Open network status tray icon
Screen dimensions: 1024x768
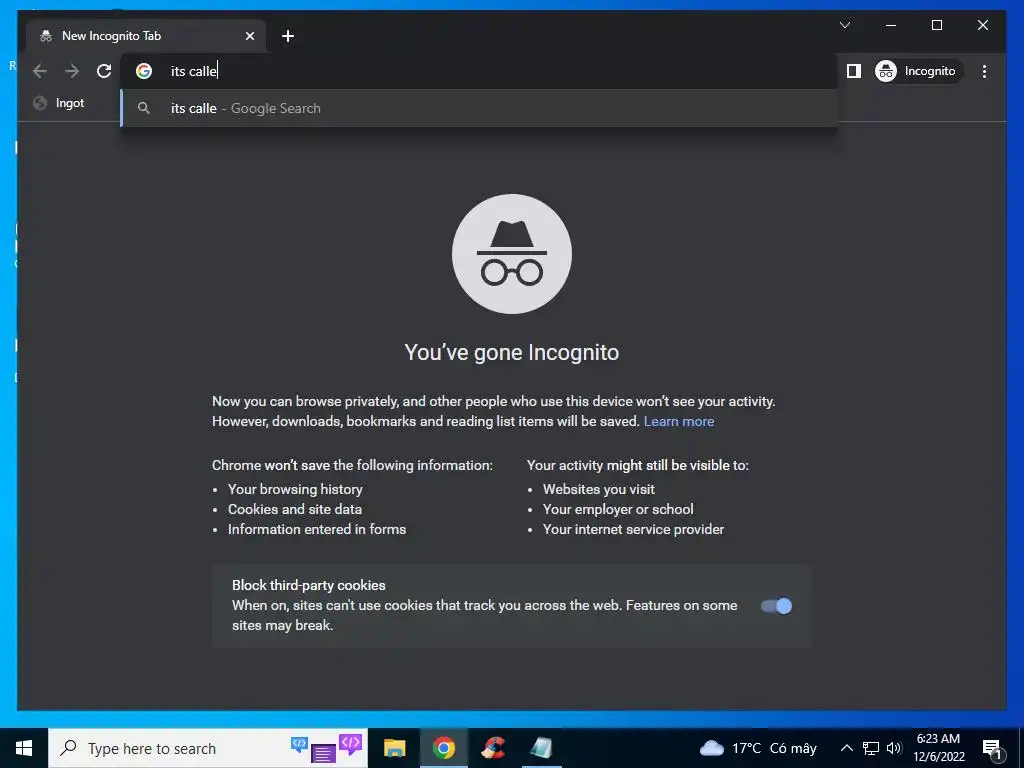click(x=871, y=748)
